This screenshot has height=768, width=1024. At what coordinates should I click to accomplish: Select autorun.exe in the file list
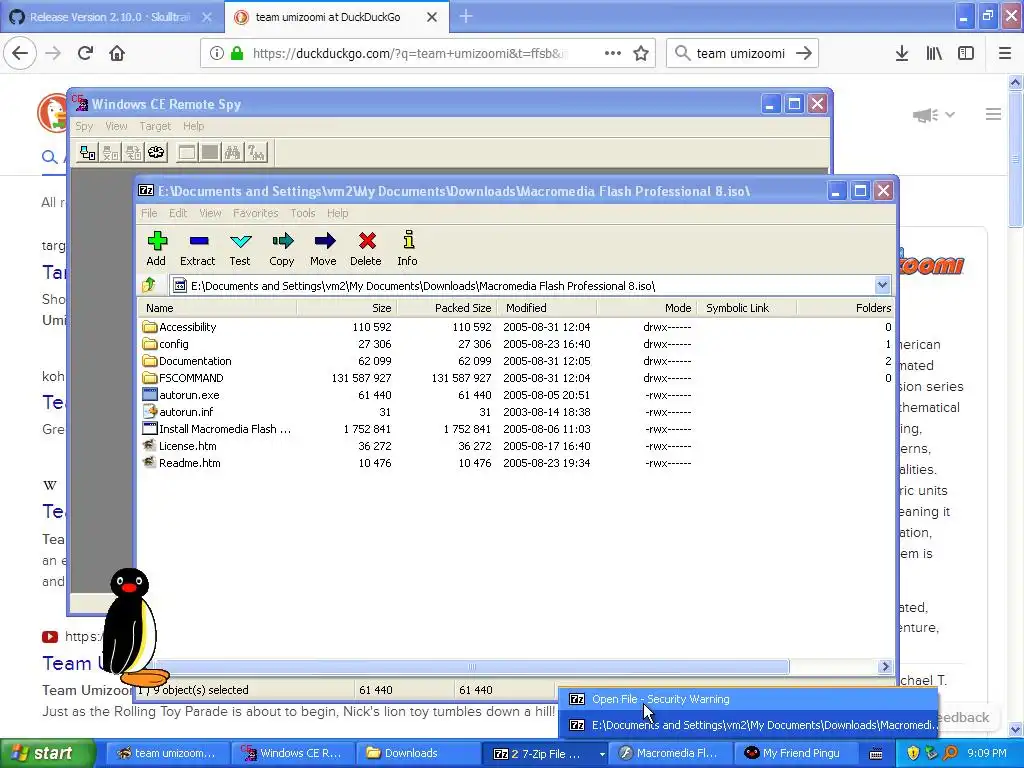189,394
